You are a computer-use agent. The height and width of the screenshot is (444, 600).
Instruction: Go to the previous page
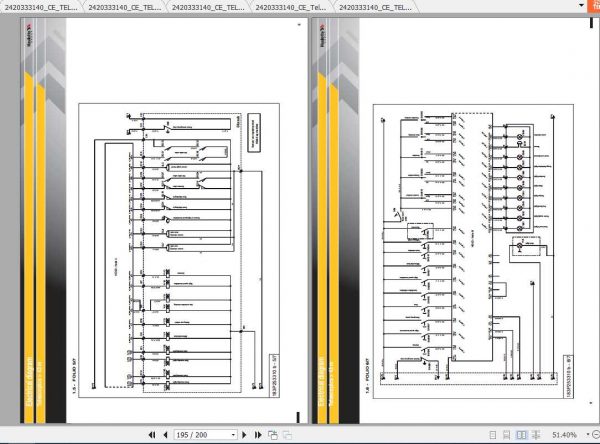pos(165,435)
